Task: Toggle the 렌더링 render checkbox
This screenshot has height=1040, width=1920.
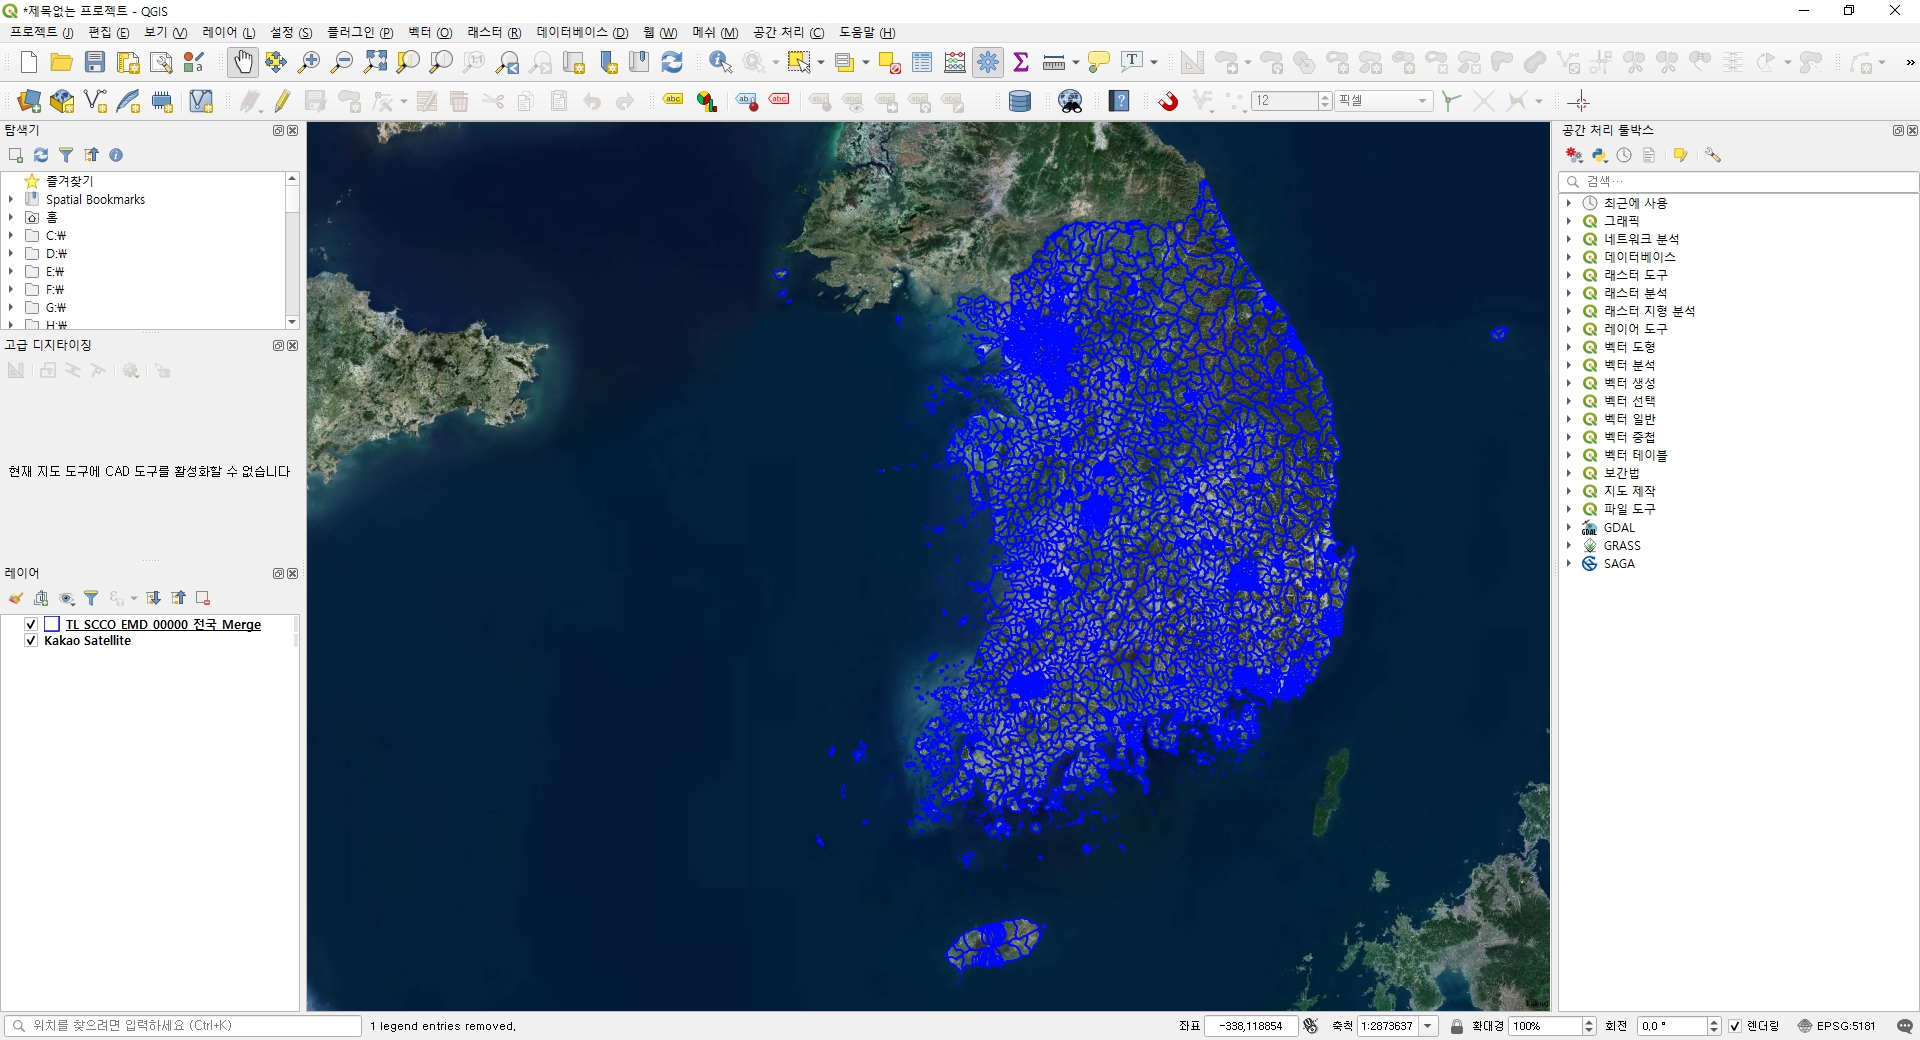Action: click(x=1735, y=1026)
